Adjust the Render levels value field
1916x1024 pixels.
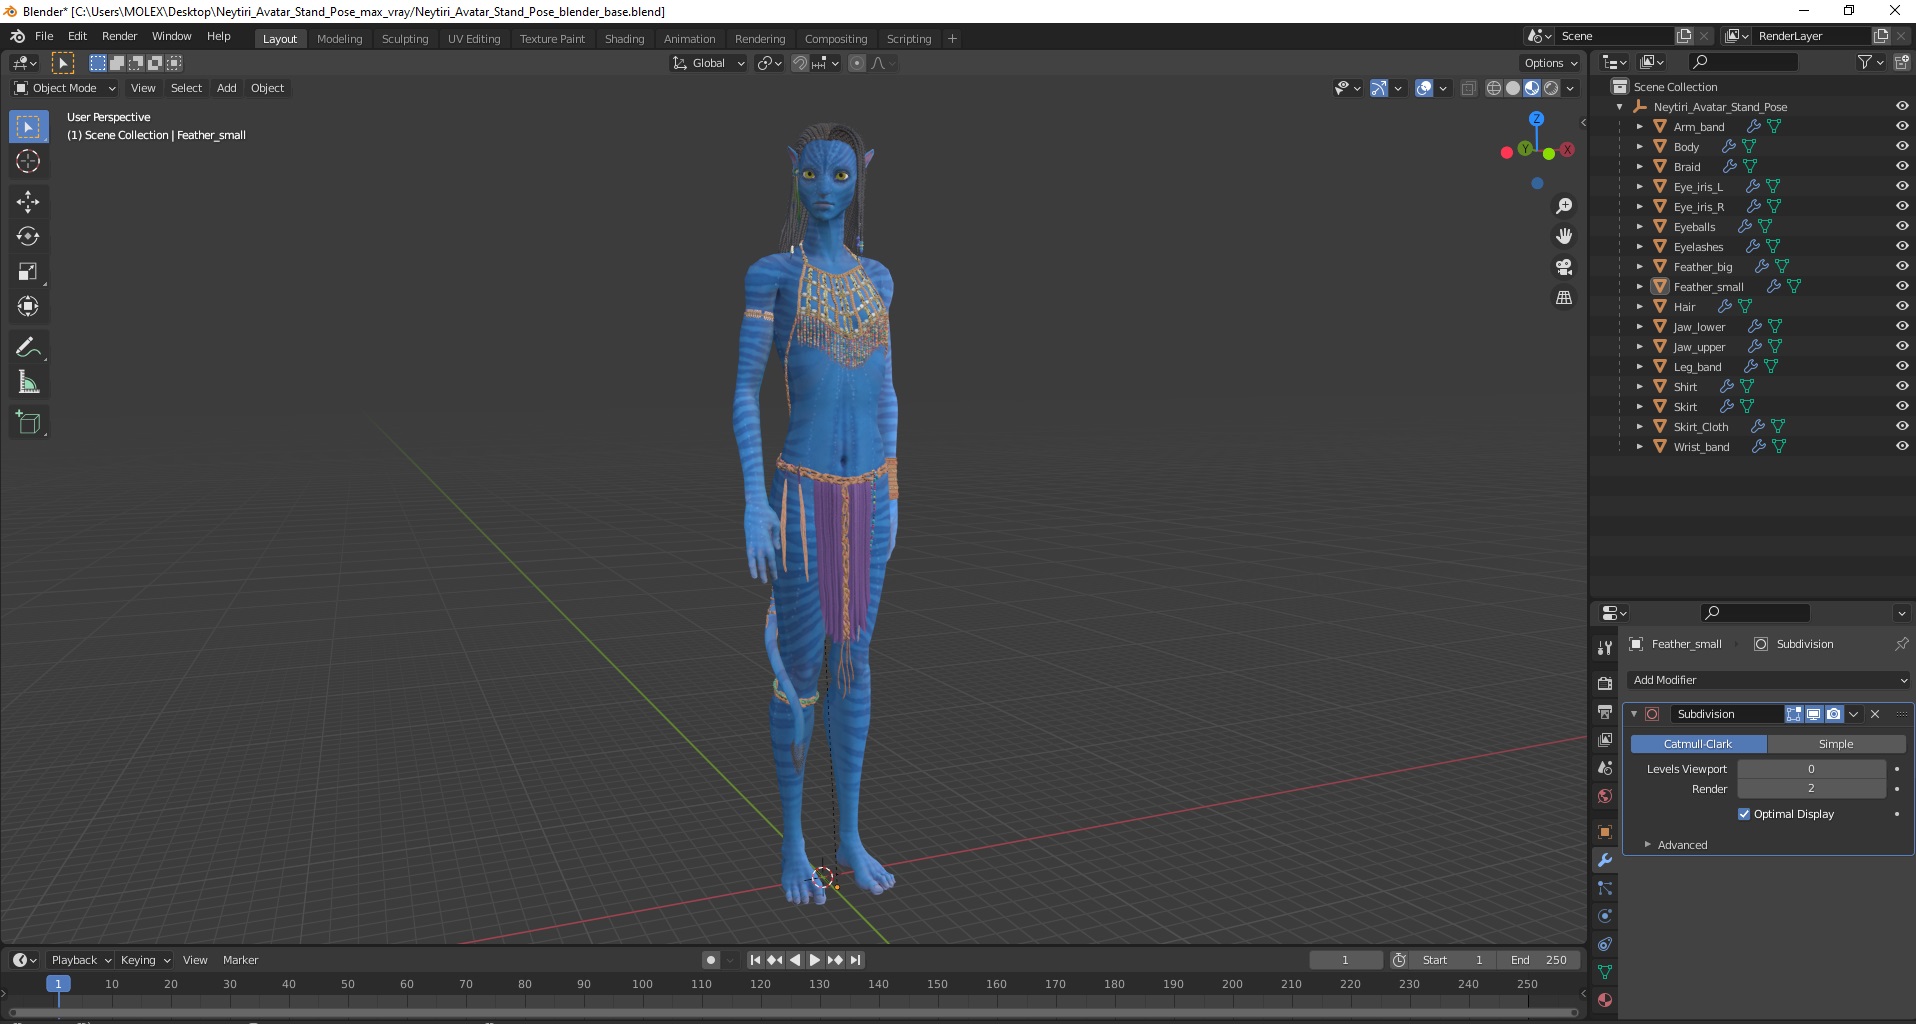click(1811, 789)
